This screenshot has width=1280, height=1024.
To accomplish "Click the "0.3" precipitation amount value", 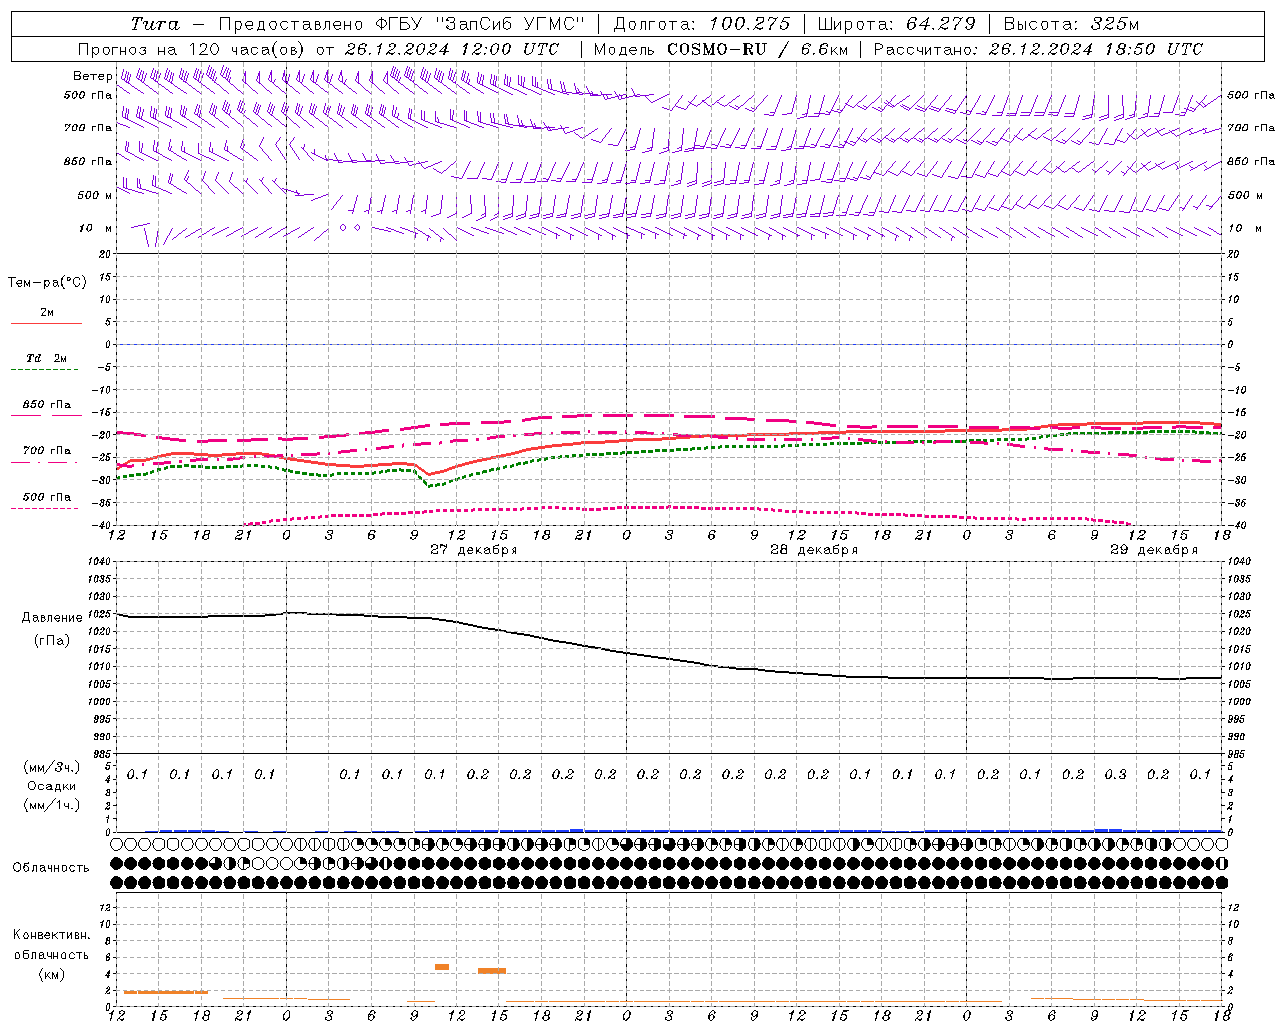I will click(x=1115, y=775).
